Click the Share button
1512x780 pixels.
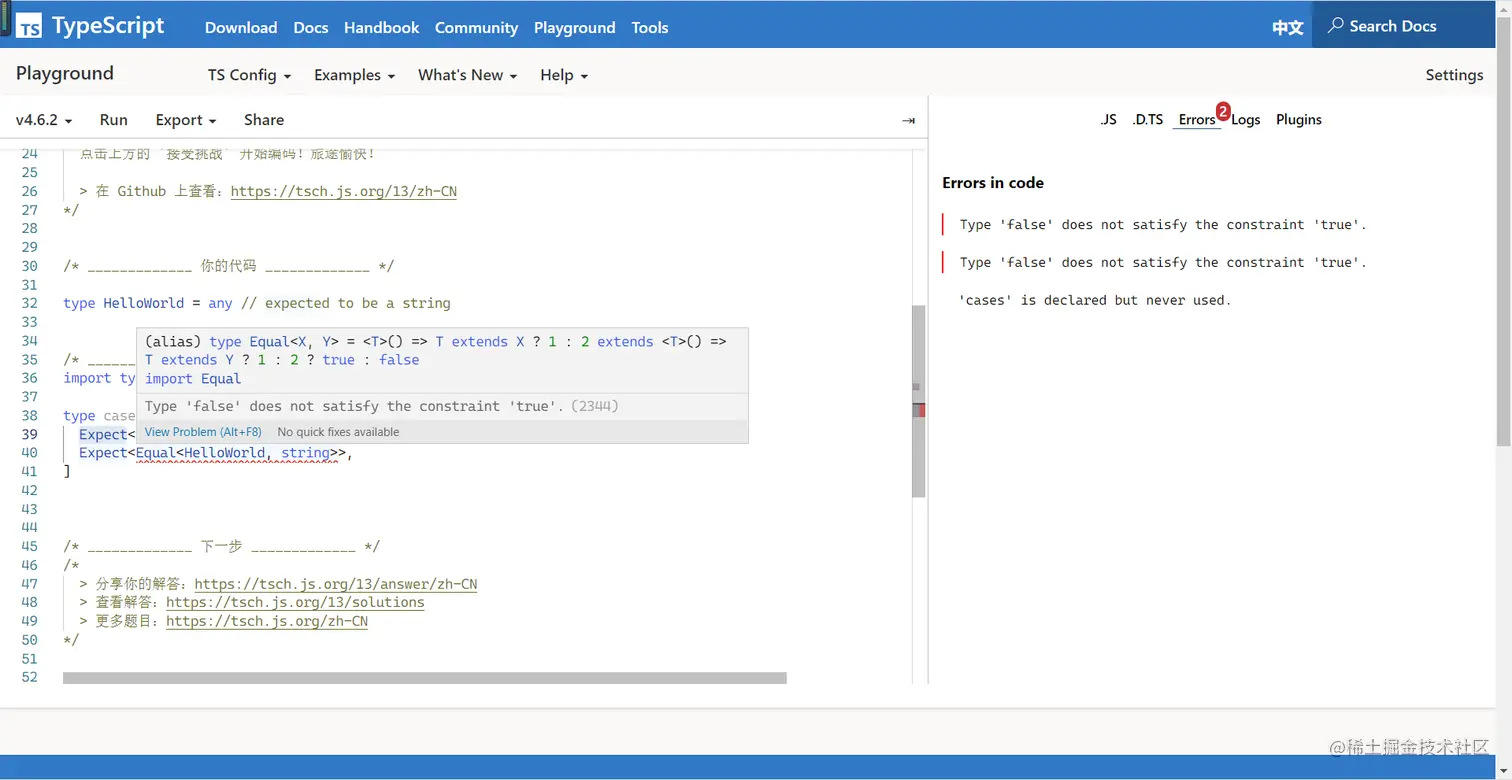[x=264, y=120]
